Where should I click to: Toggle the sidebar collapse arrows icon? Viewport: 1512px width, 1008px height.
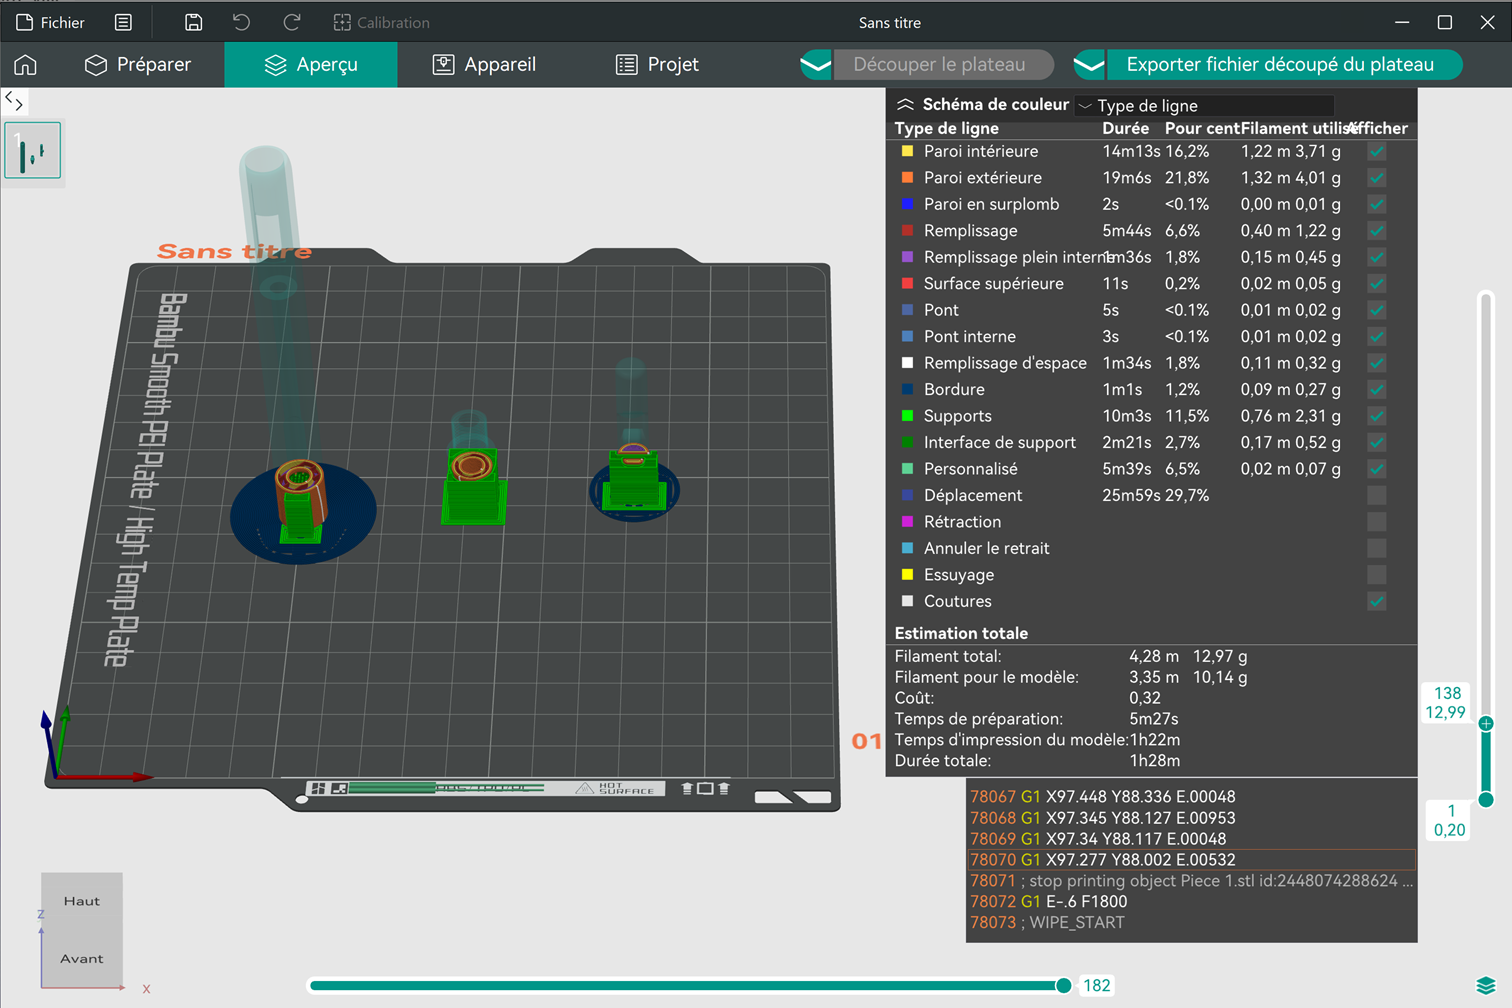coord(14,101)
